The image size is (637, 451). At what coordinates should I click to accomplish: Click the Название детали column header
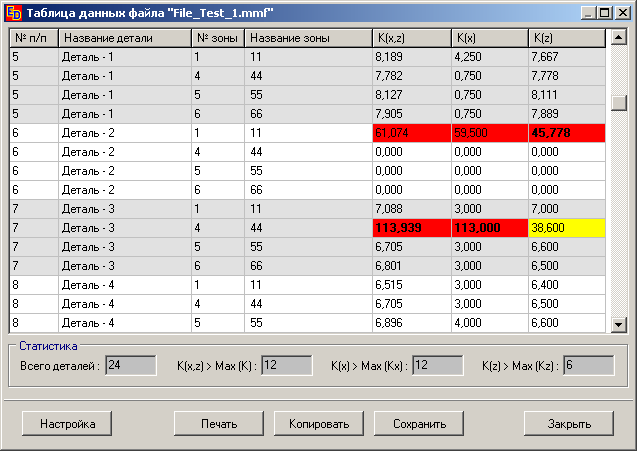click(124, 38)
